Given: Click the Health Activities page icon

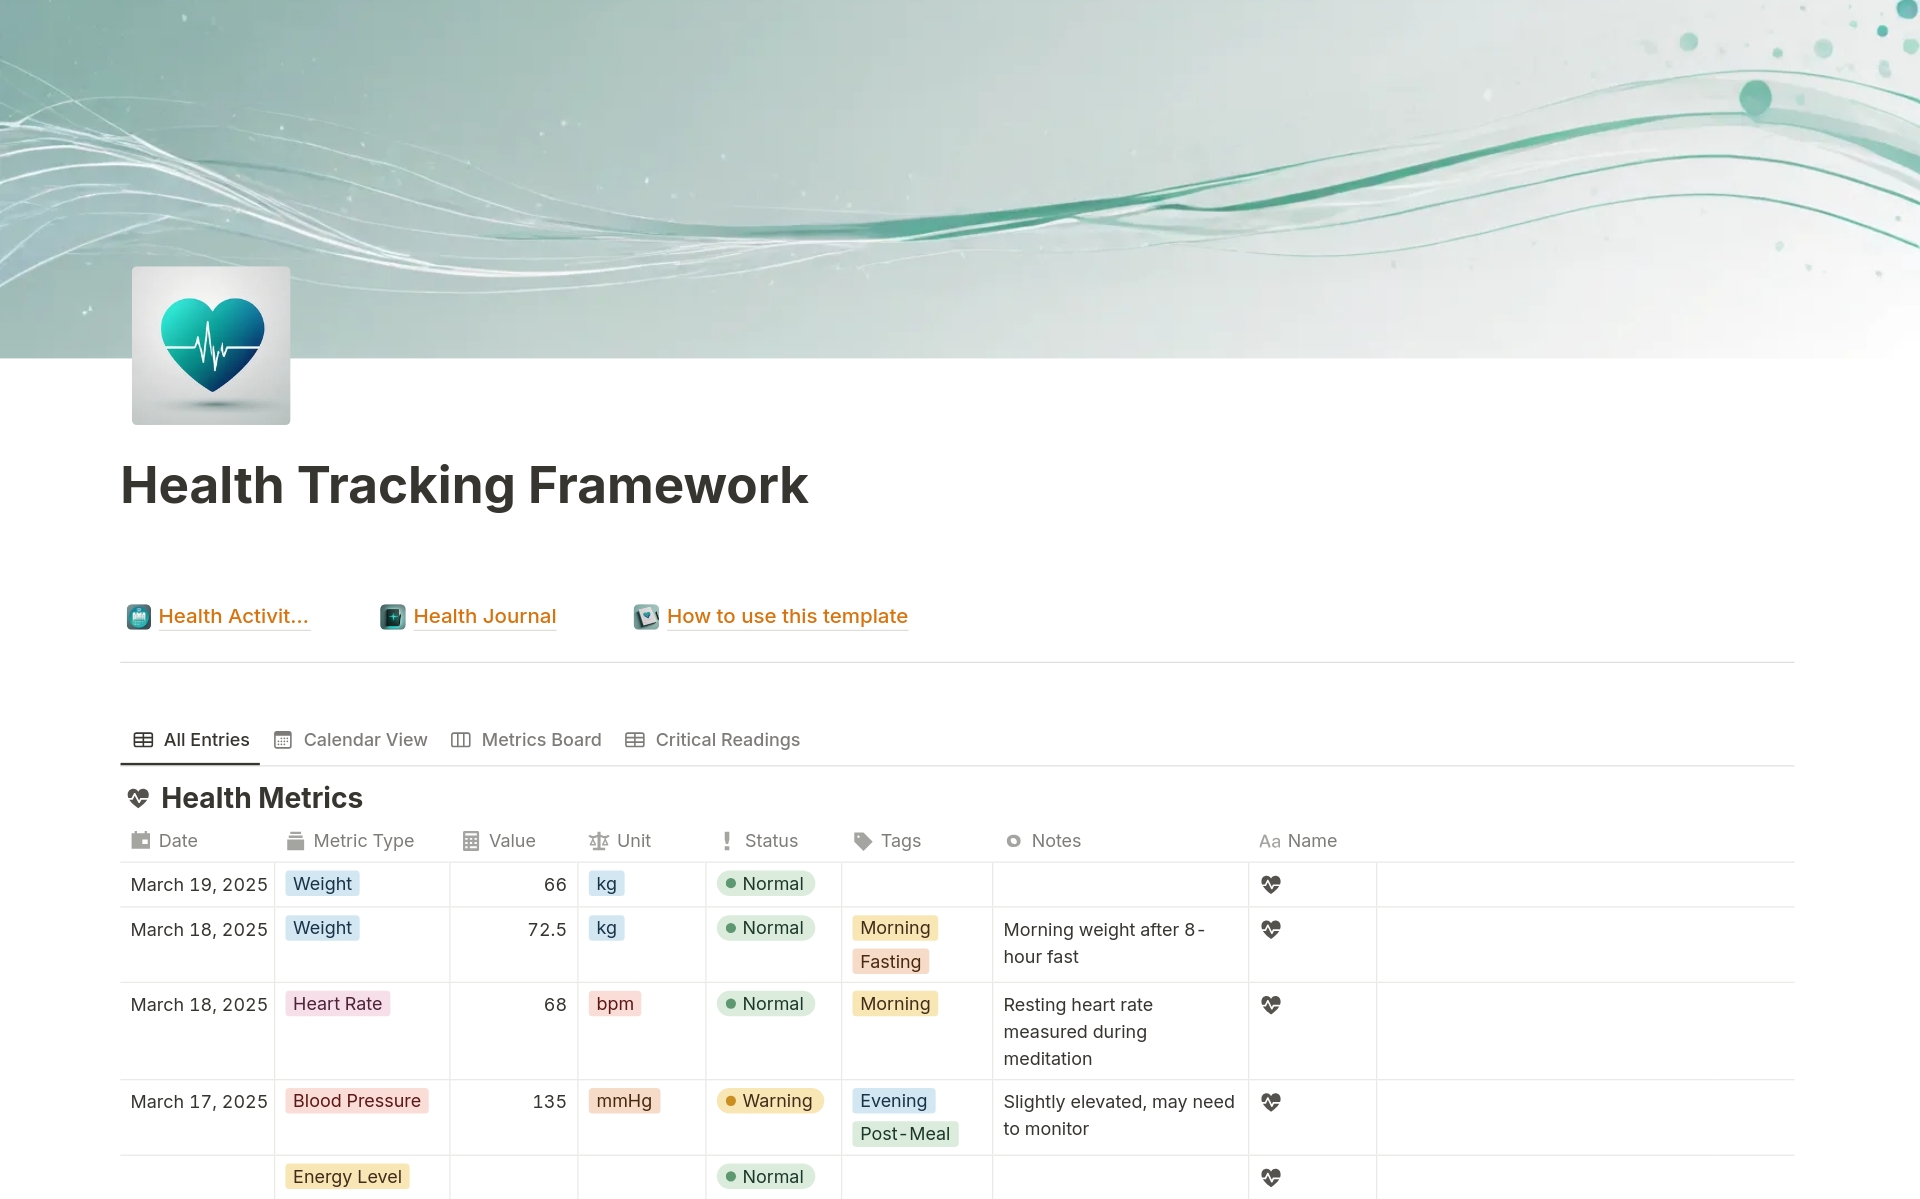Looking at the screenshot, I should pyautogui.click(x=139, y=617).
